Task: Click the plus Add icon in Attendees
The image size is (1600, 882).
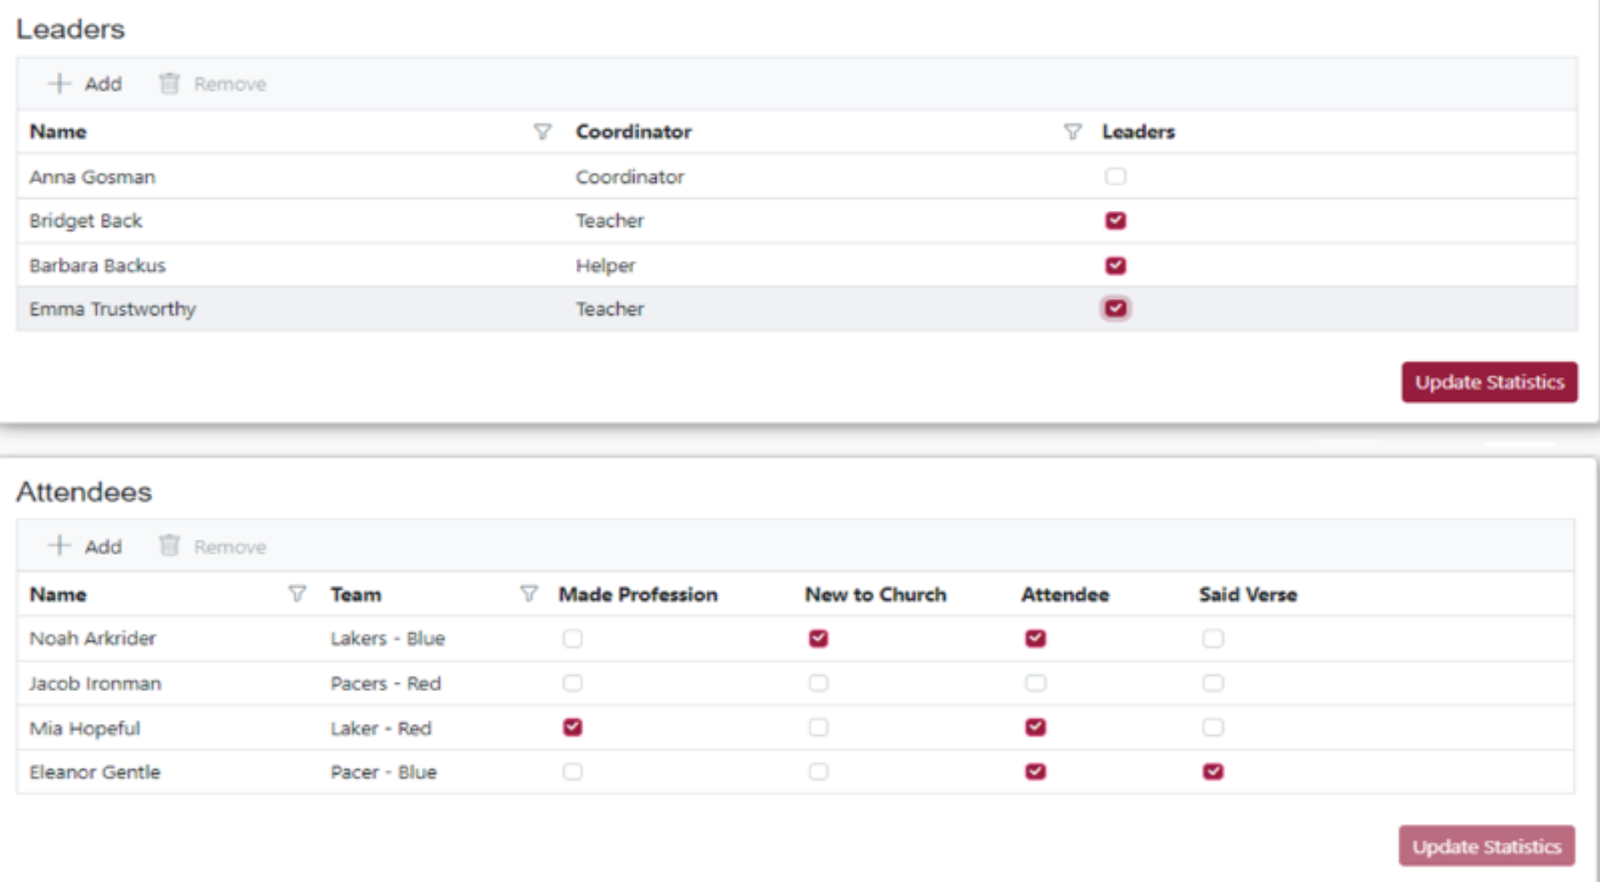Action: click(60, 546)
